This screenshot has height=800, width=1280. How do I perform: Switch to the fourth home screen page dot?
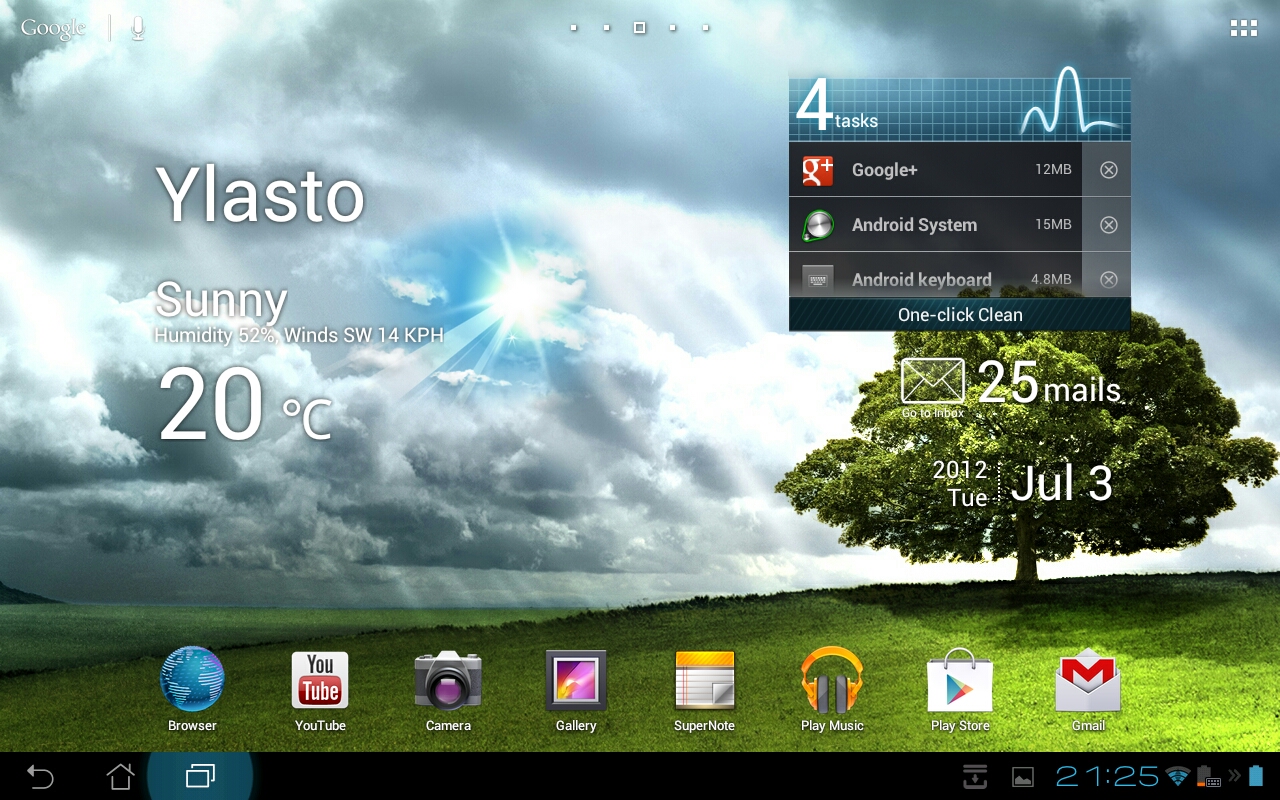click(x=672, y=28)
